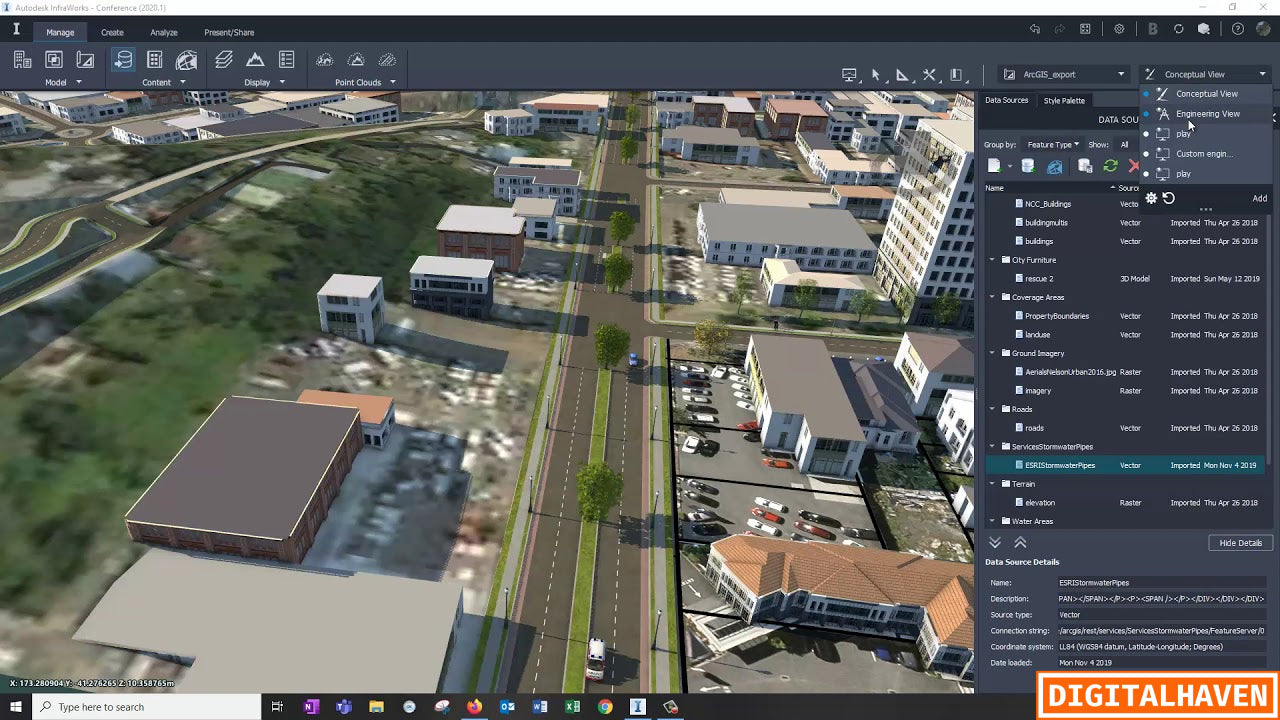Screen dimensions: 1280x720
Task: Click the Undo arrow icon
Action: click(1035, 29)
